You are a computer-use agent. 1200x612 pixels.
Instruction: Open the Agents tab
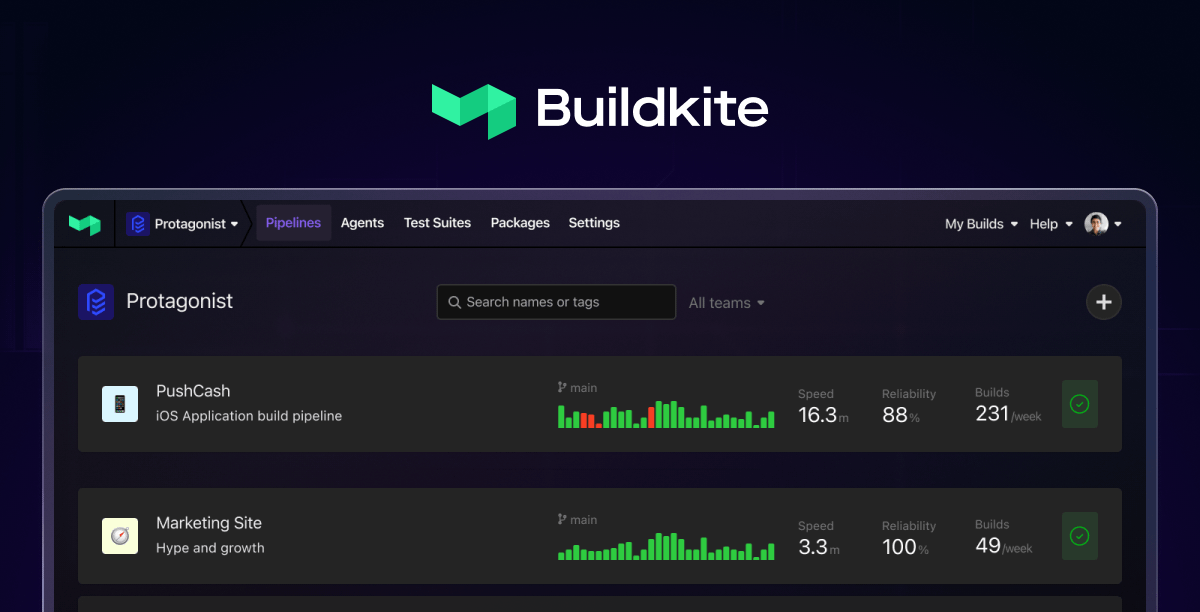click(x=362, y=223)
